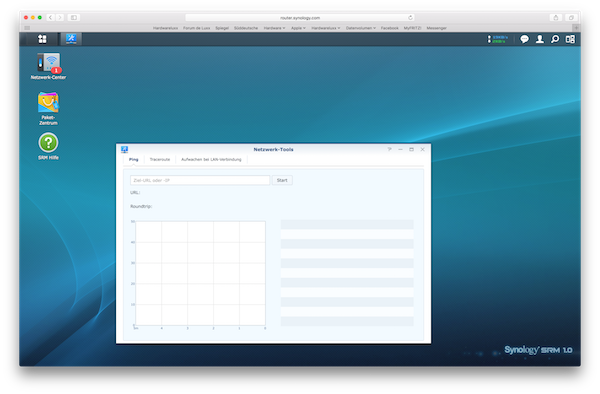
Task: Focus the Ziel-URL oder -IP field
Action: coord(200,180)
